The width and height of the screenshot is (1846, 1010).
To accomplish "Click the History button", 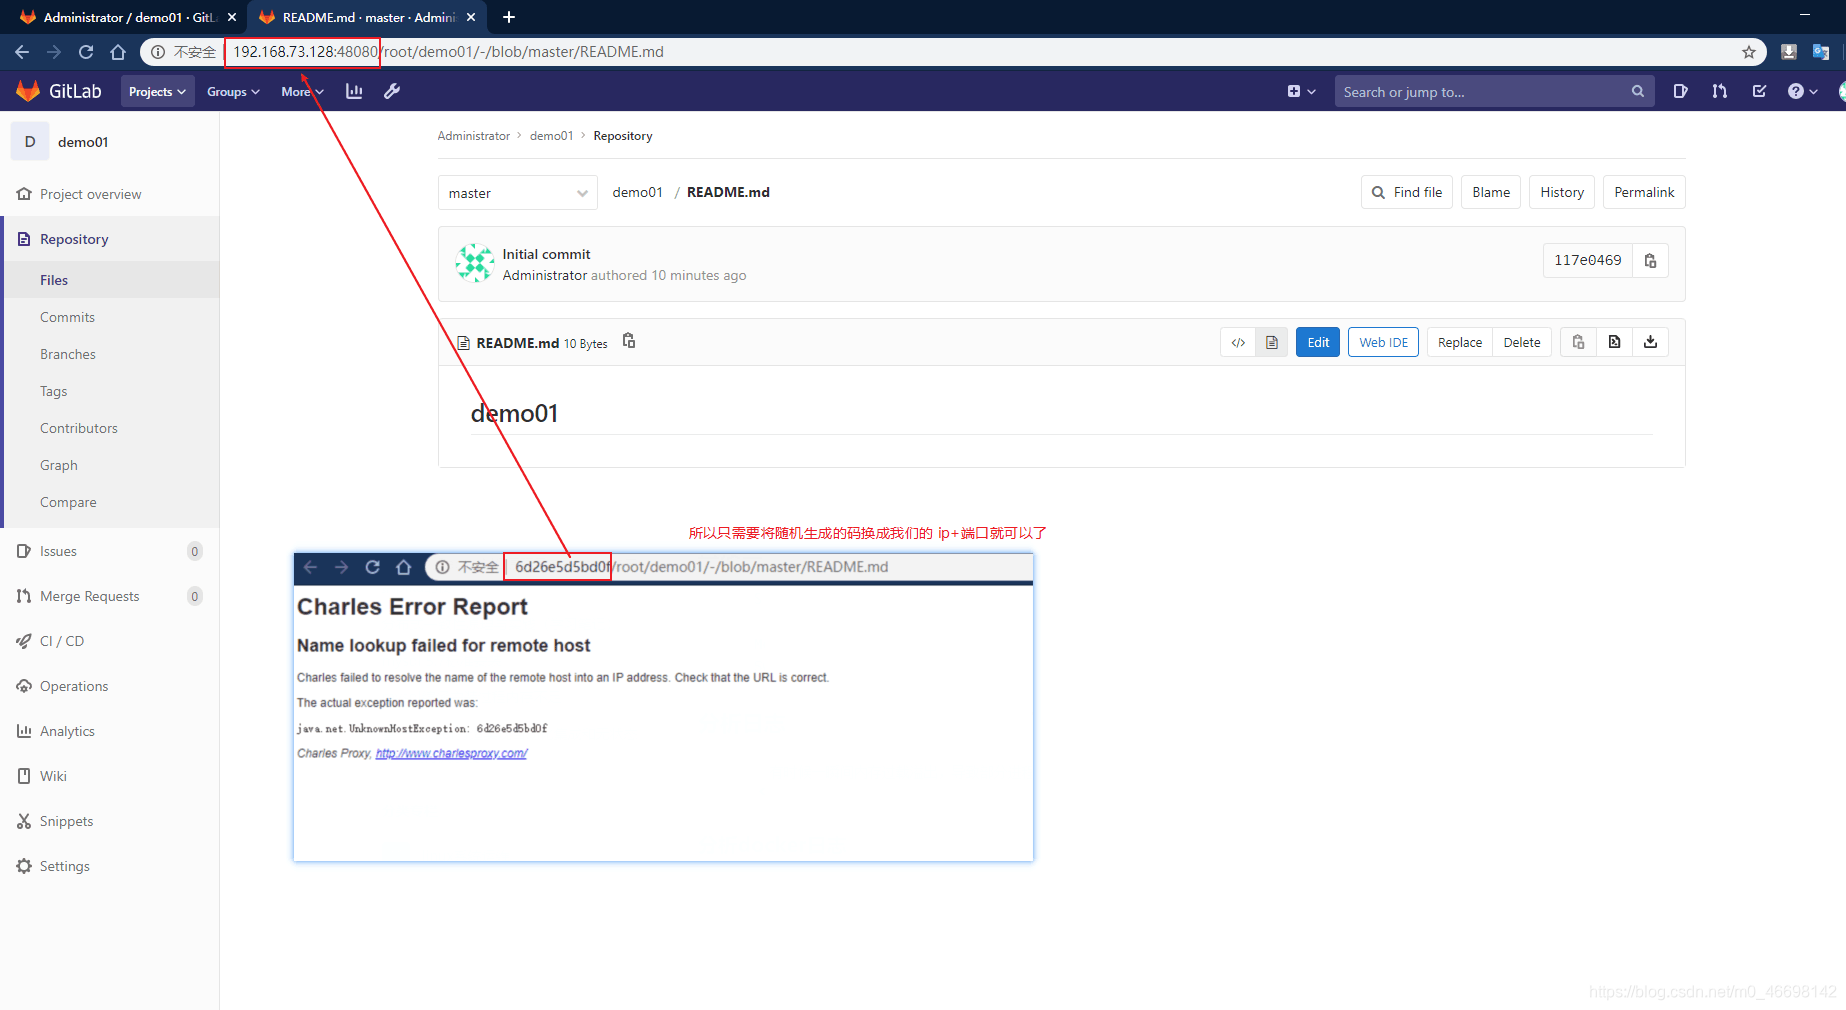I will [x=1562, y=192].
